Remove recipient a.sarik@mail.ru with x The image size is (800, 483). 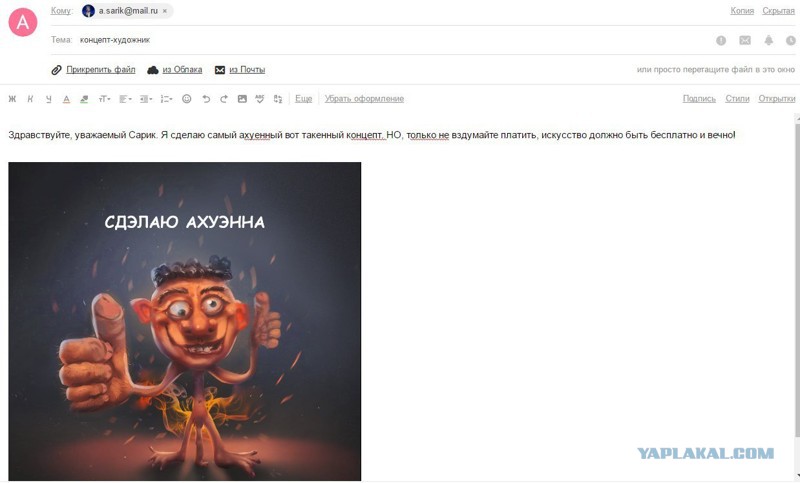click(x=165, y=11)
